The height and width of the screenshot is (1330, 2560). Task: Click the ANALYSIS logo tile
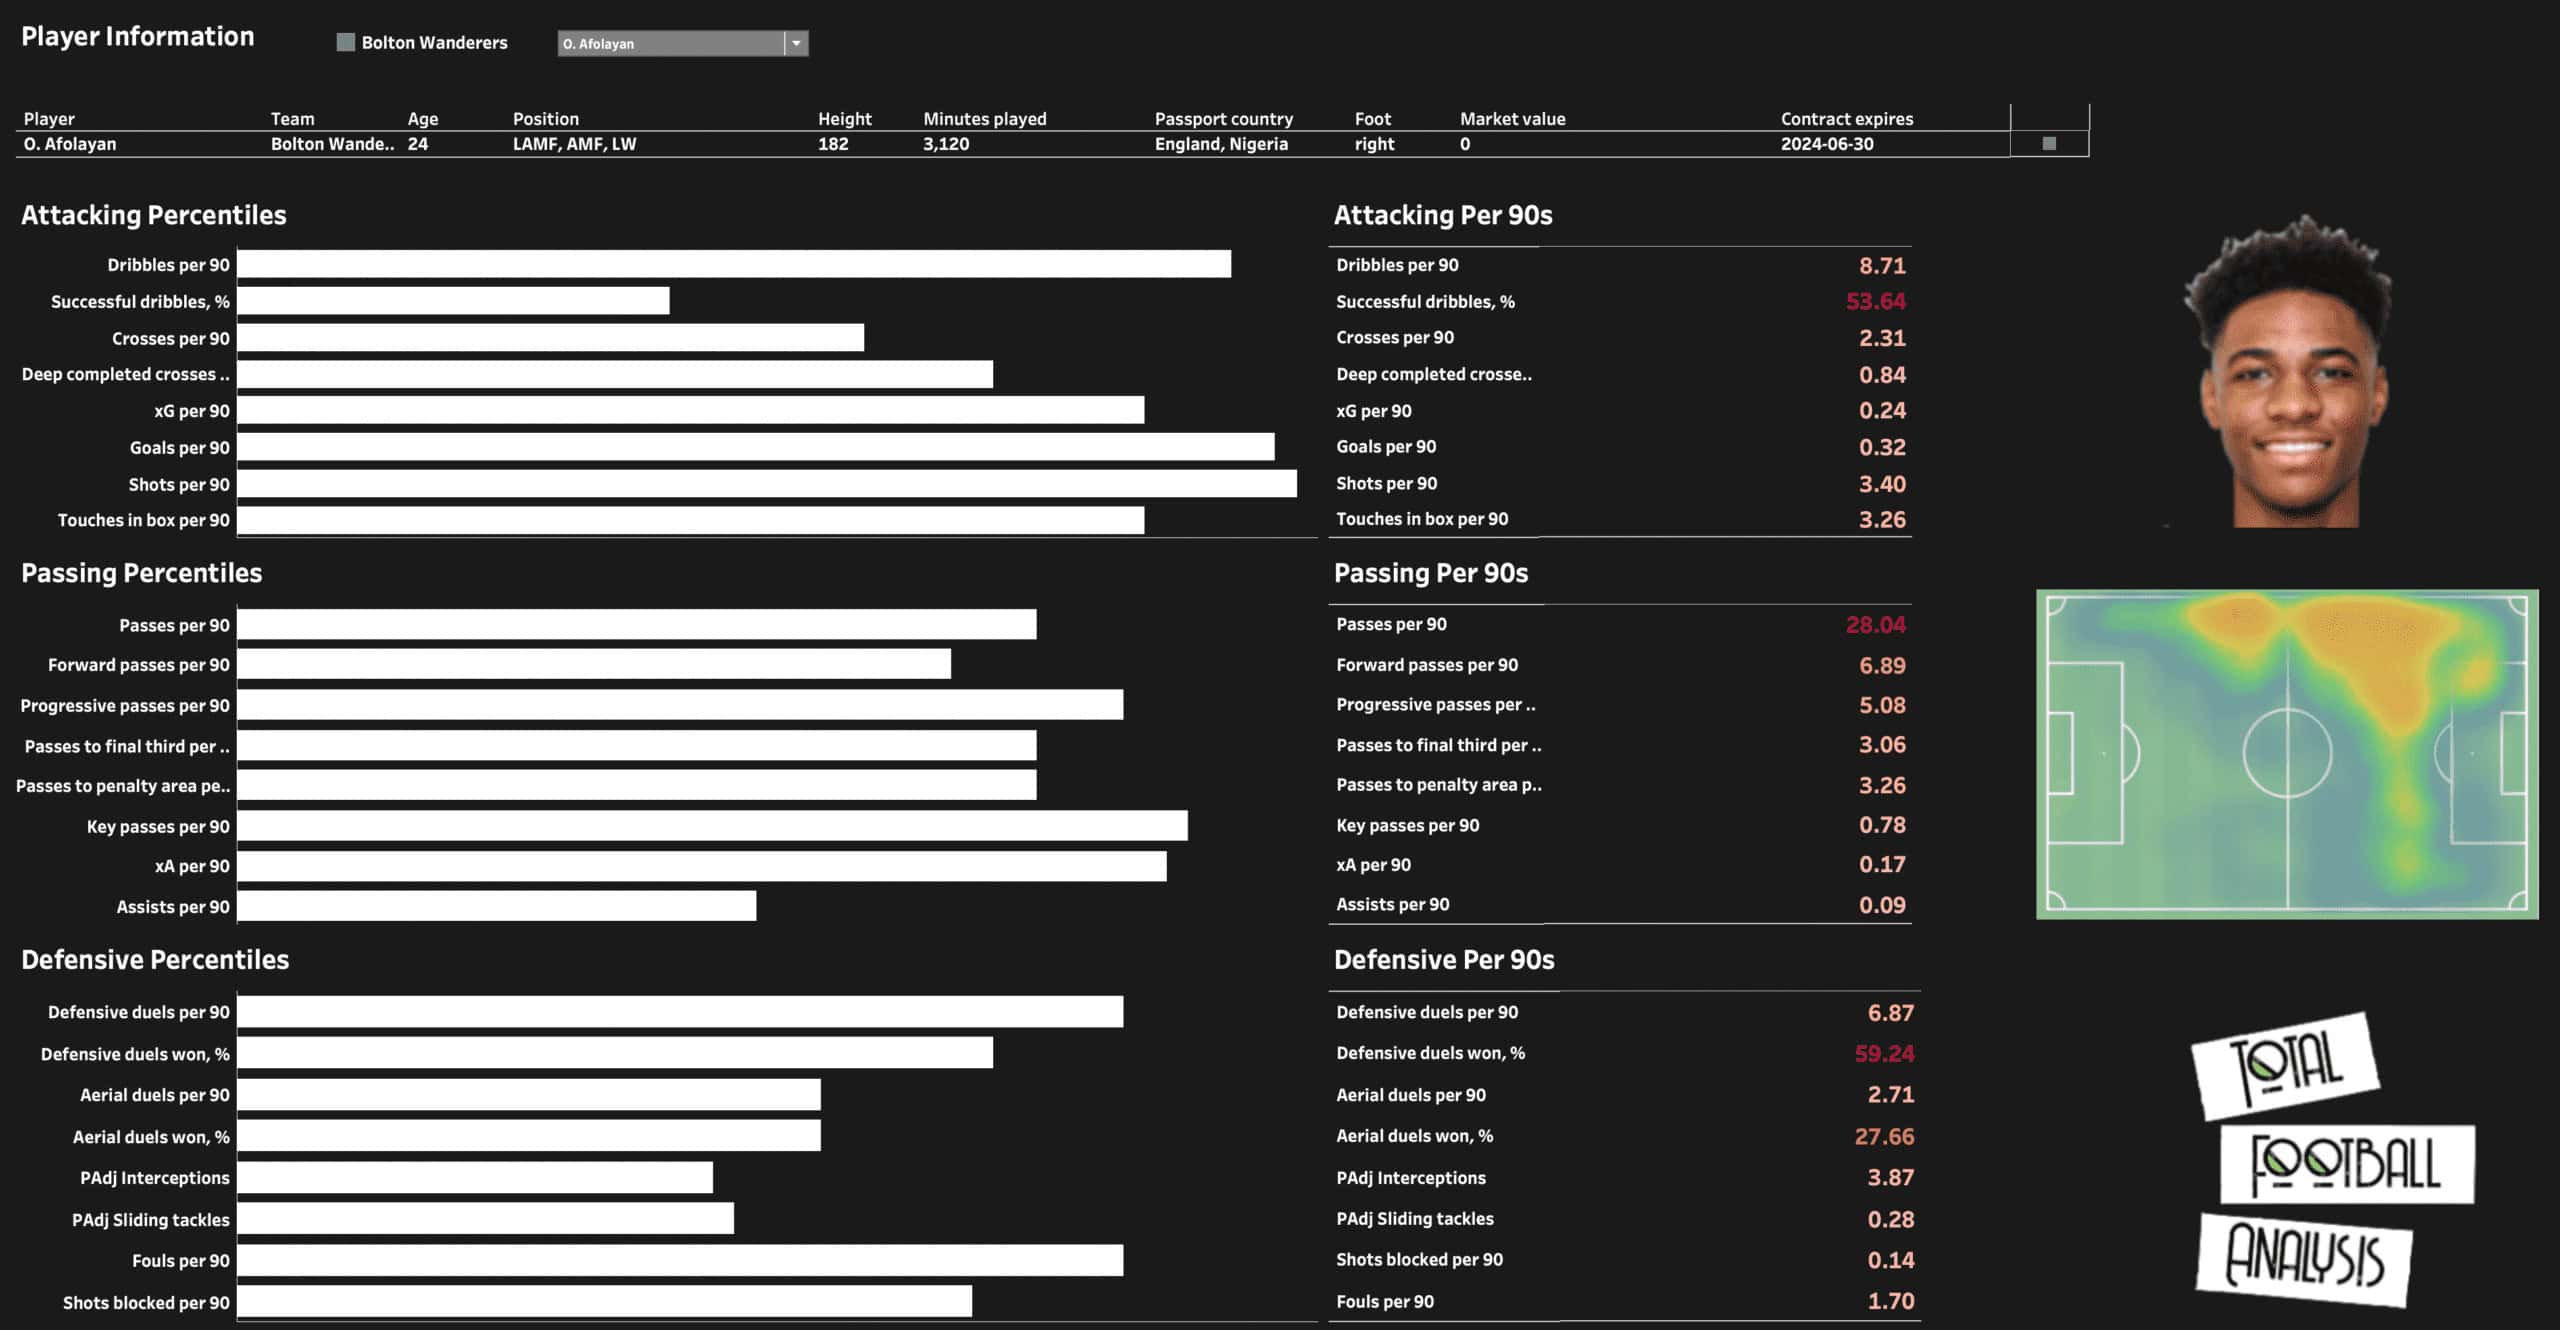coord(2304,1258)
